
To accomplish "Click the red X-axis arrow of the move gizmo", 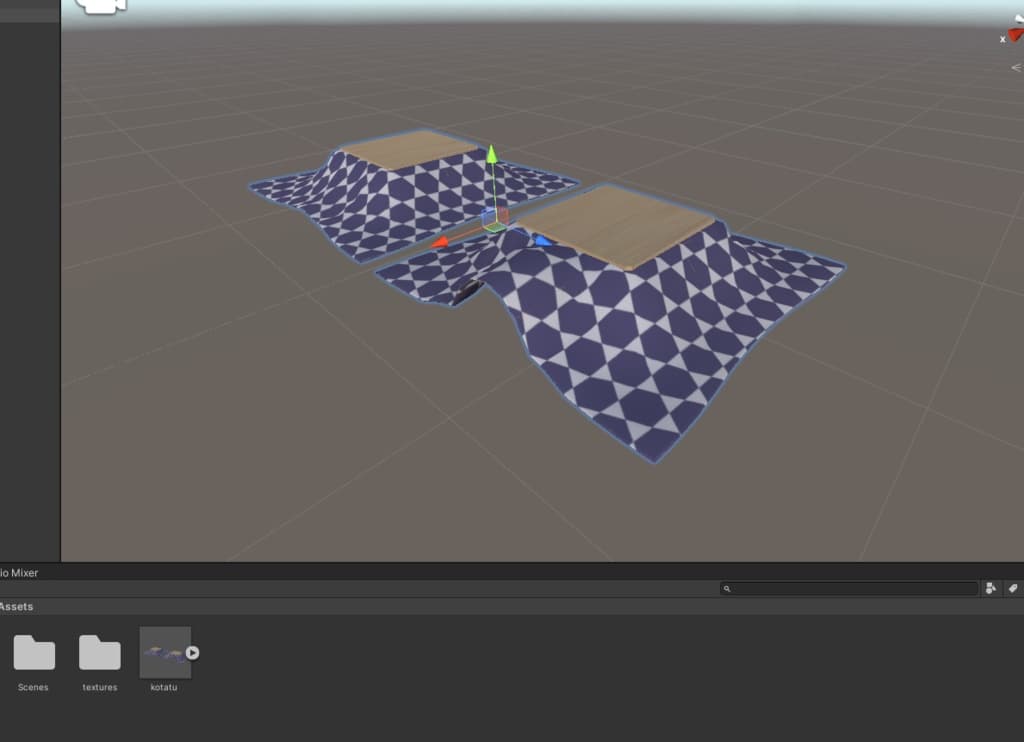I will pos(440,243).
